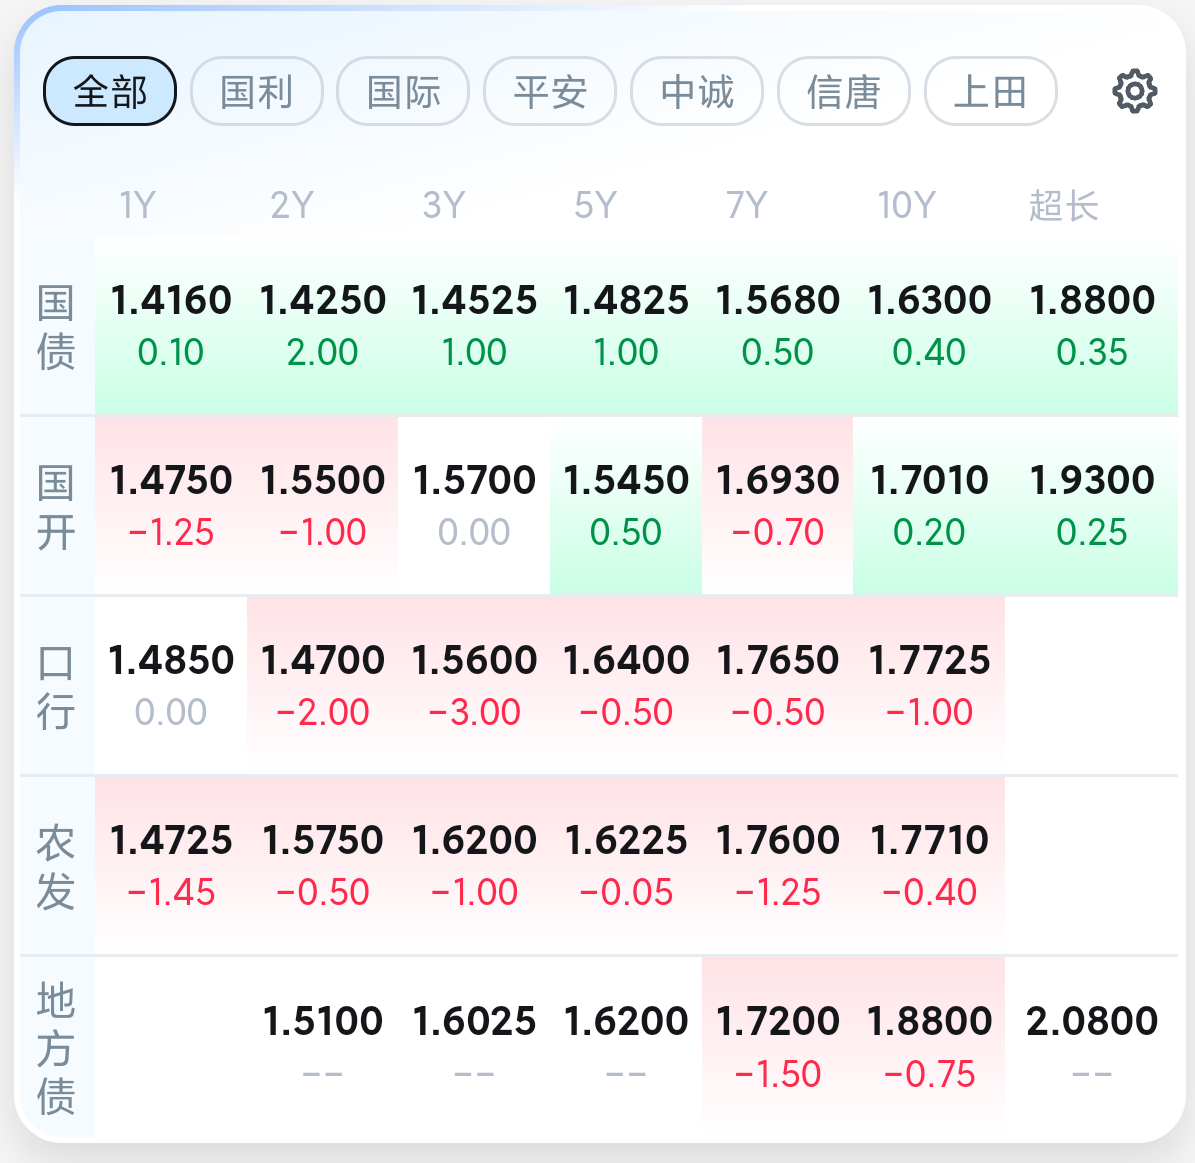Switch to the 国际 broker tab
Viewport: 1195px width, 1163px height.
403,91
